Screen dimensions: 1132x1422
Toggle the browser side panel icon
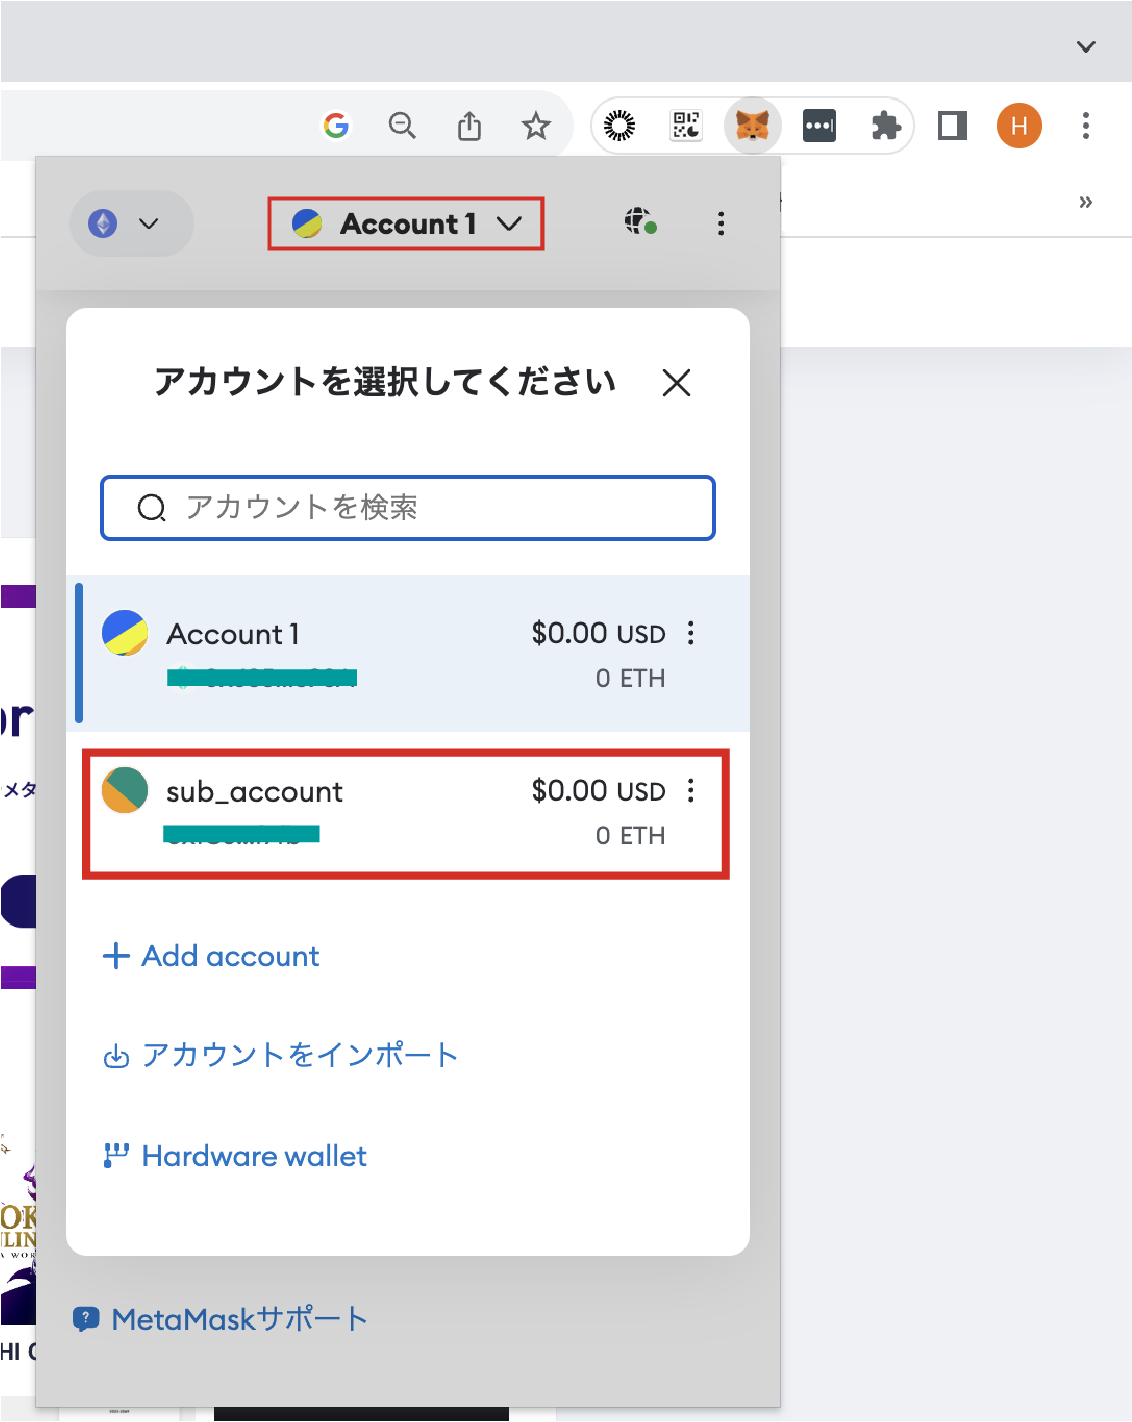952,126
